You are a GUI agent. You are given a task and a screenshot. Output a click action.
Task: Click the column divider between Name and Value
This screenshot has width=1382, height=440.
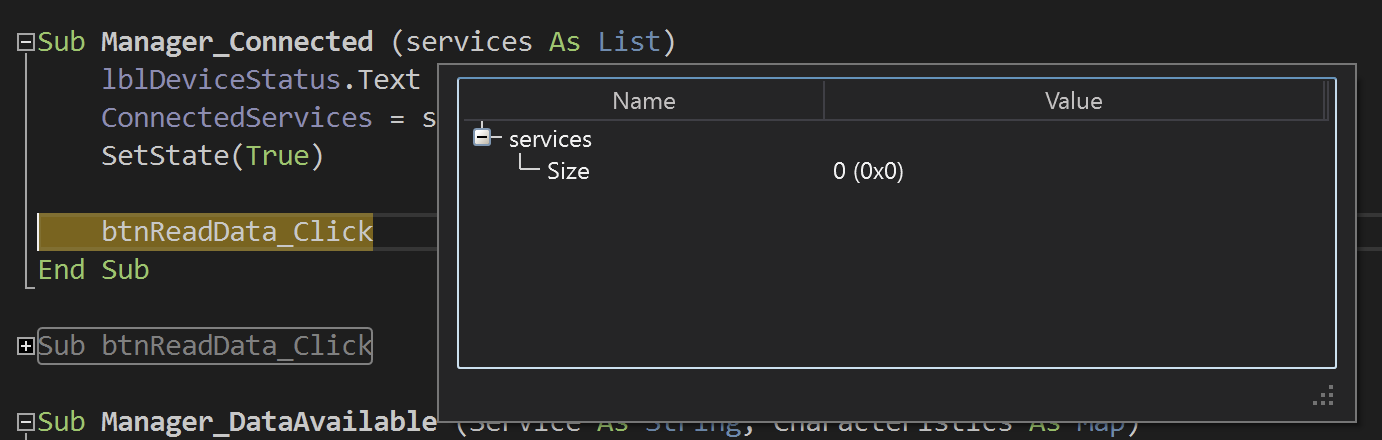(824, 101)
